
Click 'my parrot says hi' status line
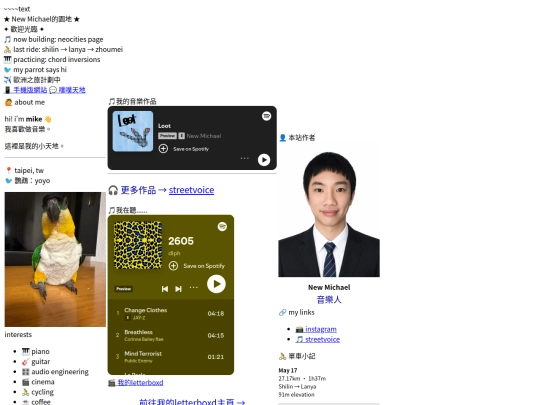(x=35, y=70)
